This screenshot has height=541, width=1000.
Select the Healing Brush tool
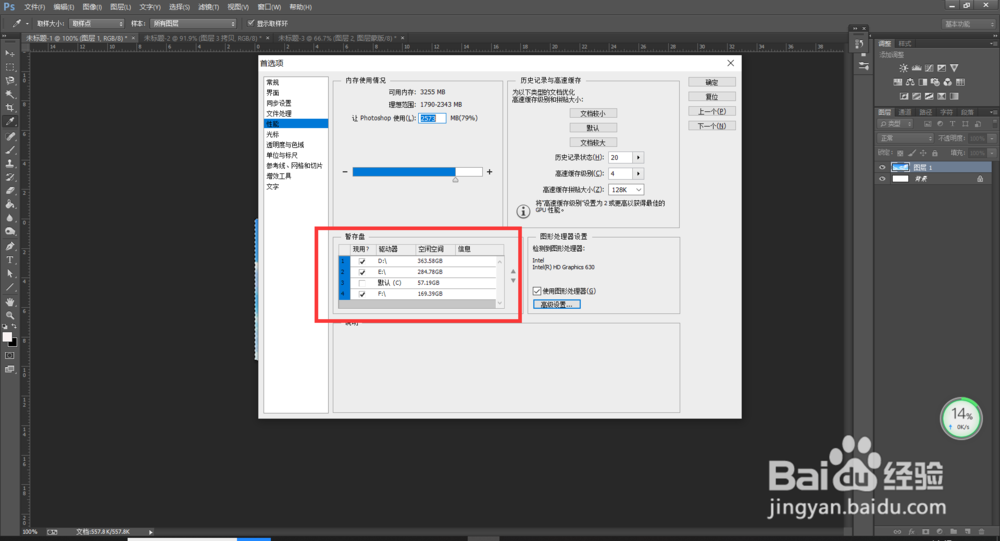tap(10, 137)
